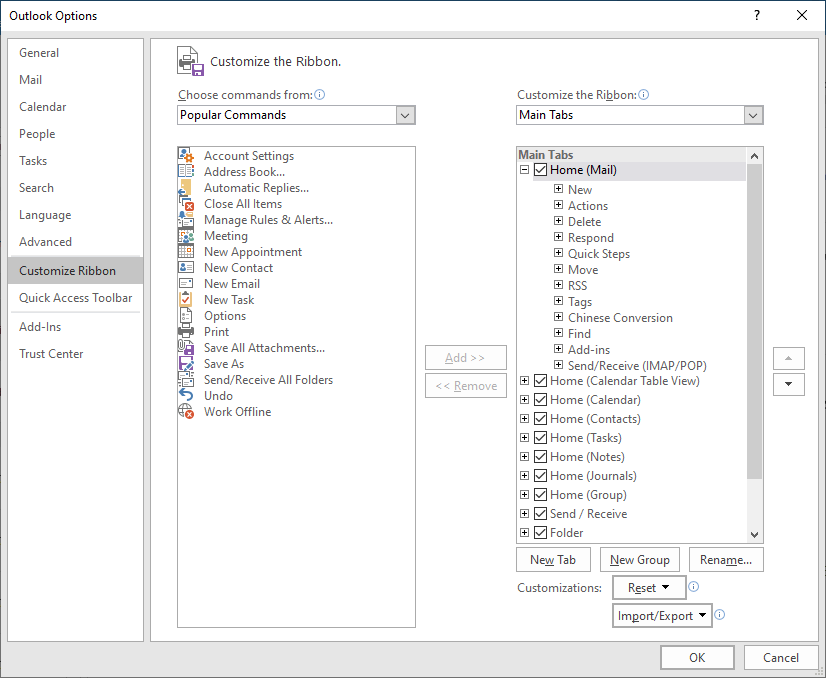Click the Add >> button
The height and width of the screenshot is (678, 826).
pos(466,358)
